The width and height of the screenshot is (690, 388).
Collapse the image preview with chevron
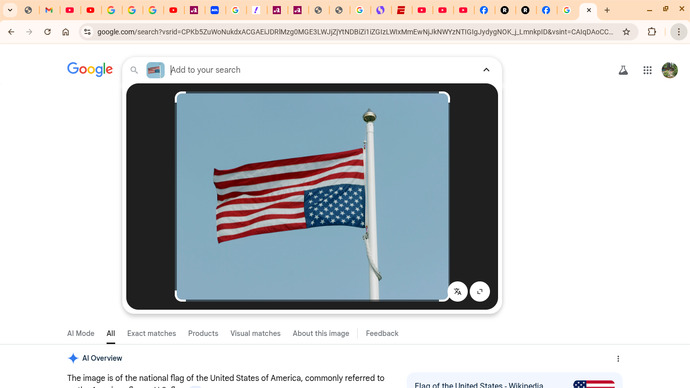[x=486, y=70]
